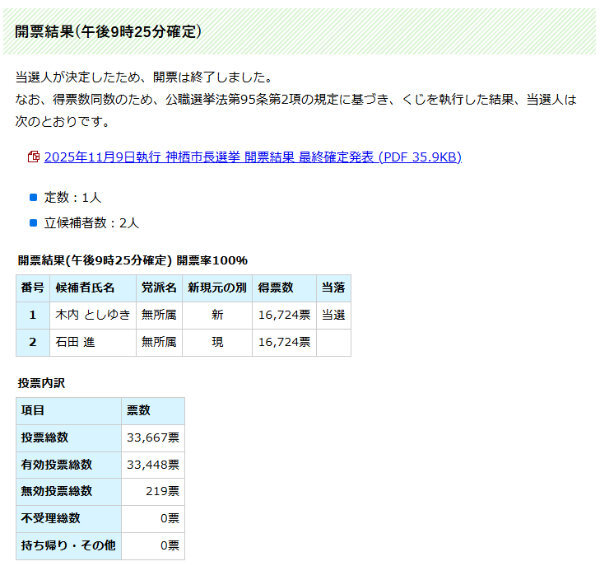Click the 得票数 column header
600x566 pixels.
click(284, 288)
